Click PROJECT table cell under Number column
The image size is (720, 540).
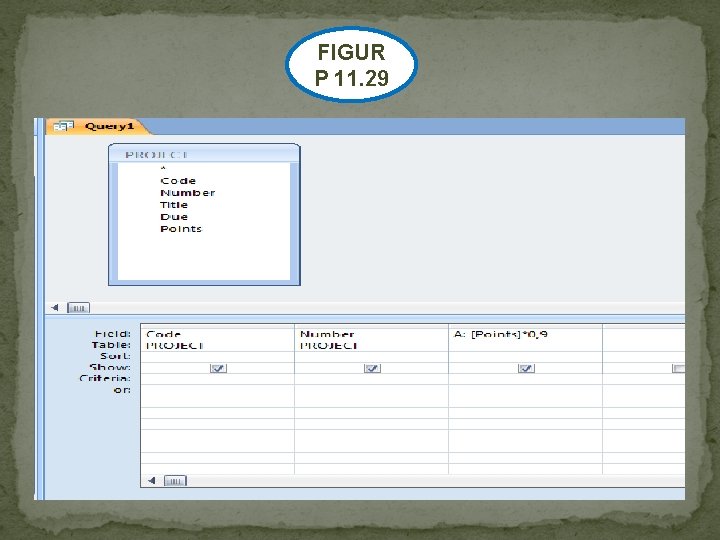[x=371, y=345]
